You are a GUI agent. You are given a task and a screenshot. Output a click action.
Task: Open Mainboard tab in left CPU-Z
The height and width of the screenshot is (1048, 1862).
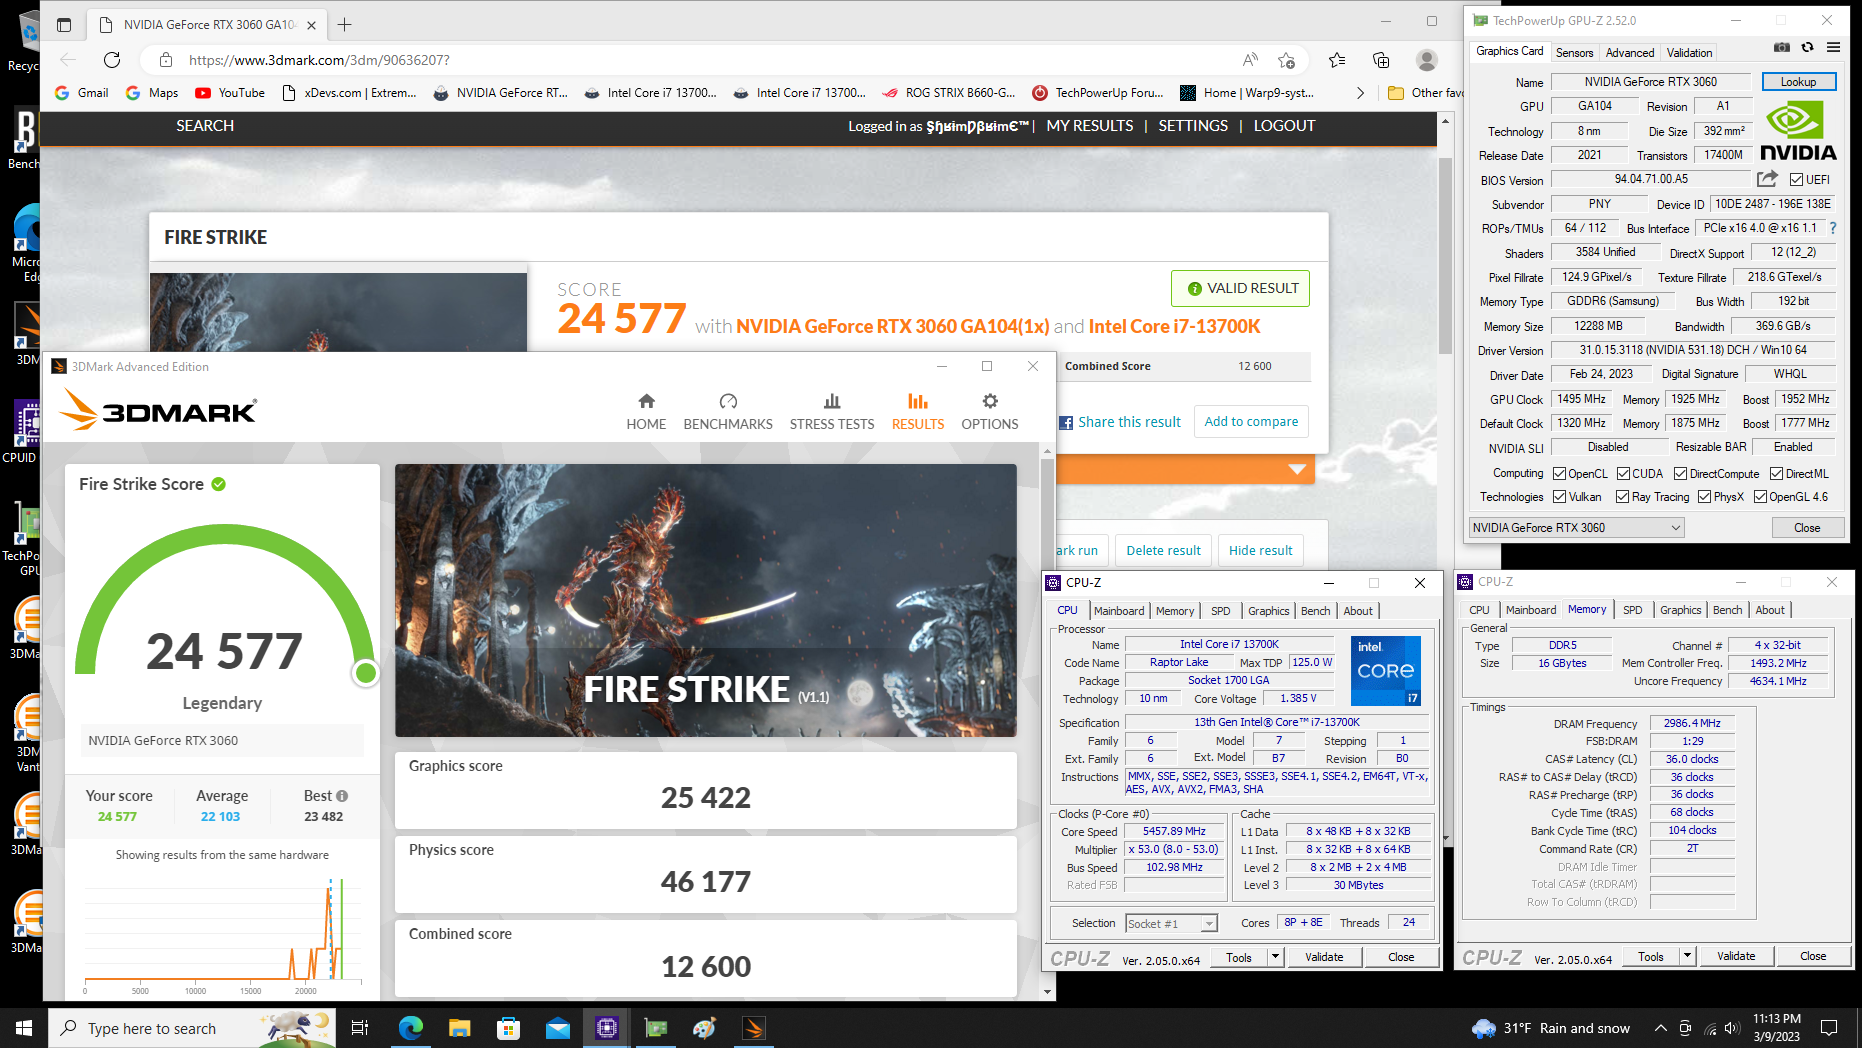(x=1119, y=611)
